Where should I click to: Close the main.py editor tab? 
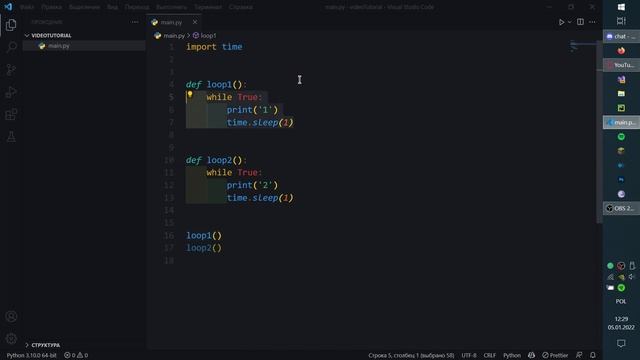click(x=195, y=22)
